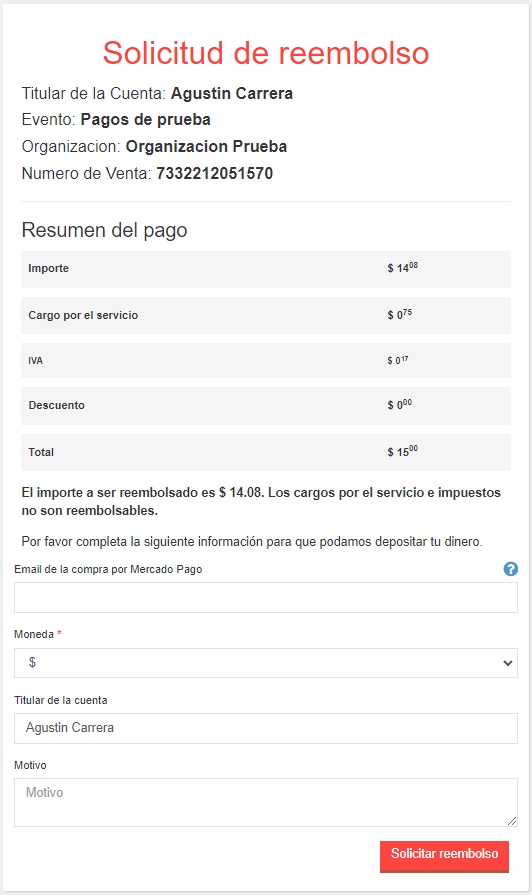
Task: Click the Solicitud de reembolso heading
Action: tap(266, 53)
